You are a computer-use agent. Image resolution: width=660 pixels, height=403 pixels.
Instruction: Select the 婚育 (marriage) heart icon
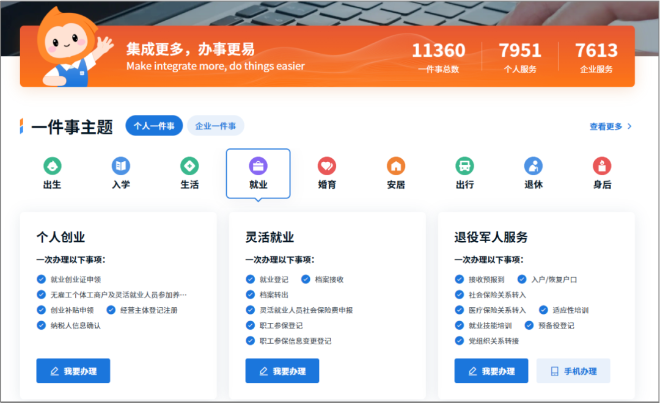pyautogui.click(x=327, y=166)
